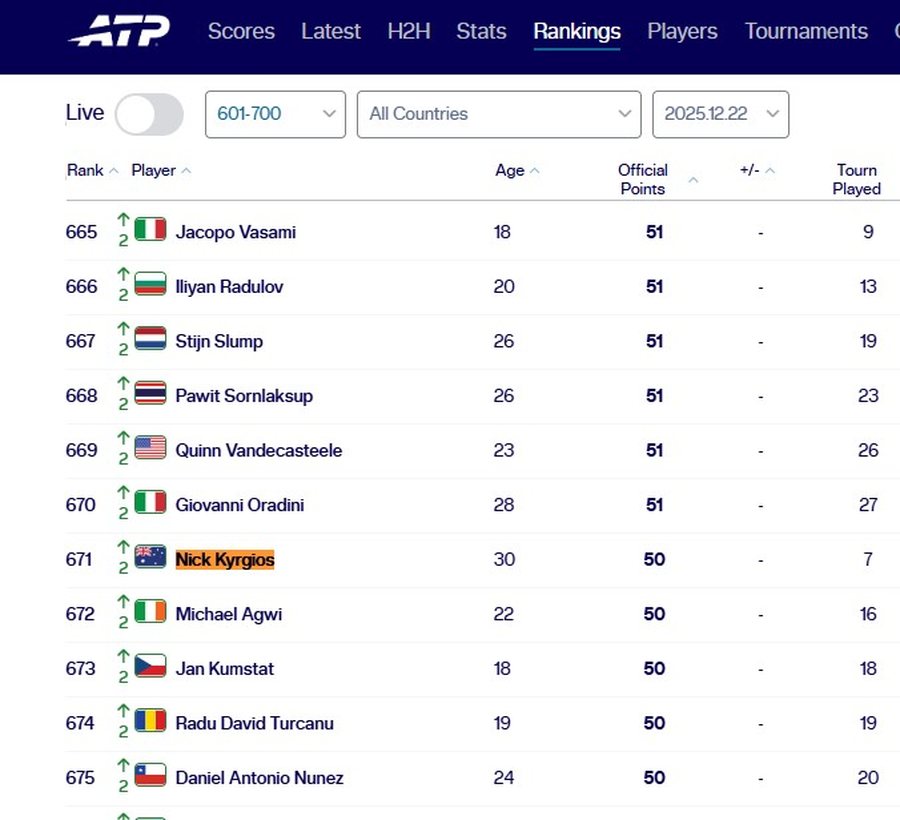The width and height of the screenshot is (900, 820).
Task: Click the ATP logo
Action: (120, 31)
